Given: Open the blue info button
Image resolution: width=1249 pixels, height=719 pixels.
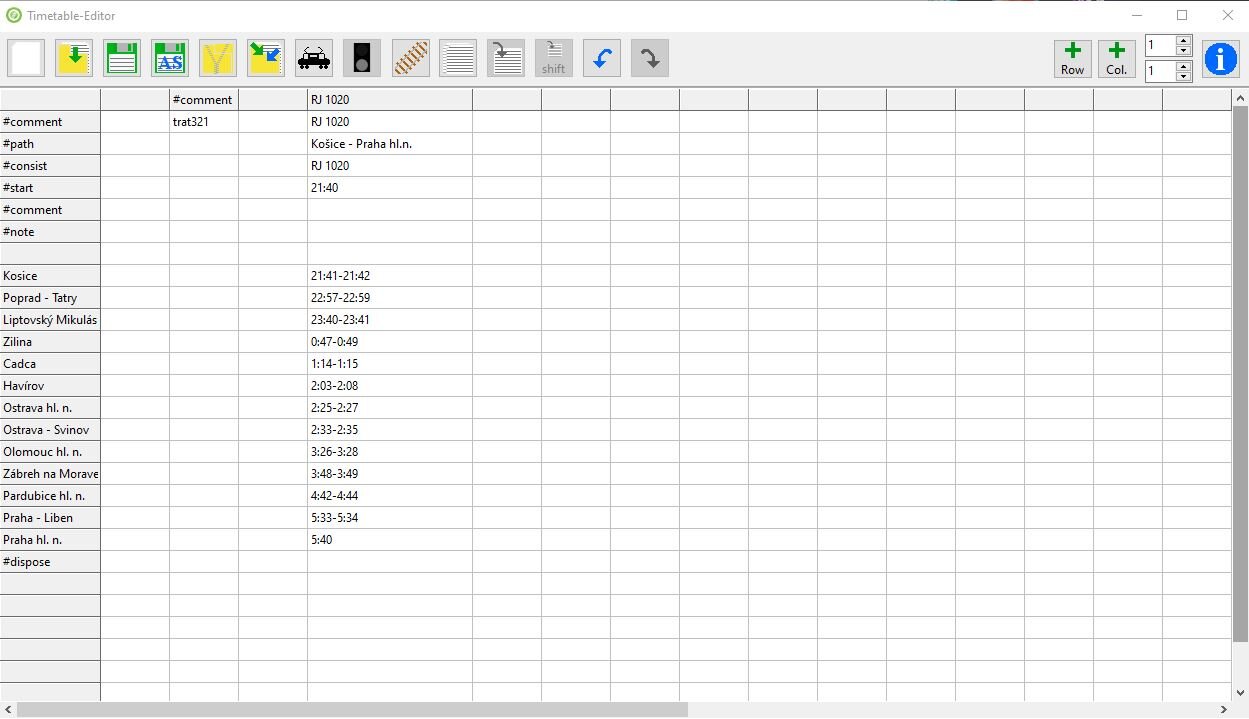Looking at the screenshot, I should 1221,59.
